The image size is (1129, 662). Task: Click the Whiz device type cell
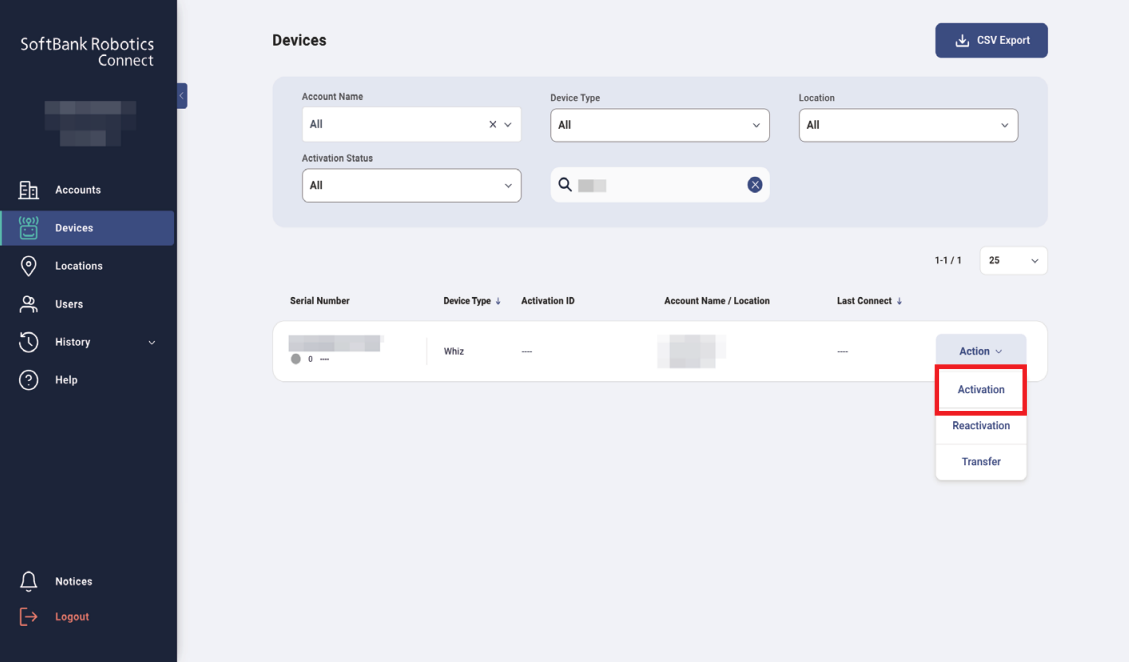pyautogui.click(x=454, y=352)
